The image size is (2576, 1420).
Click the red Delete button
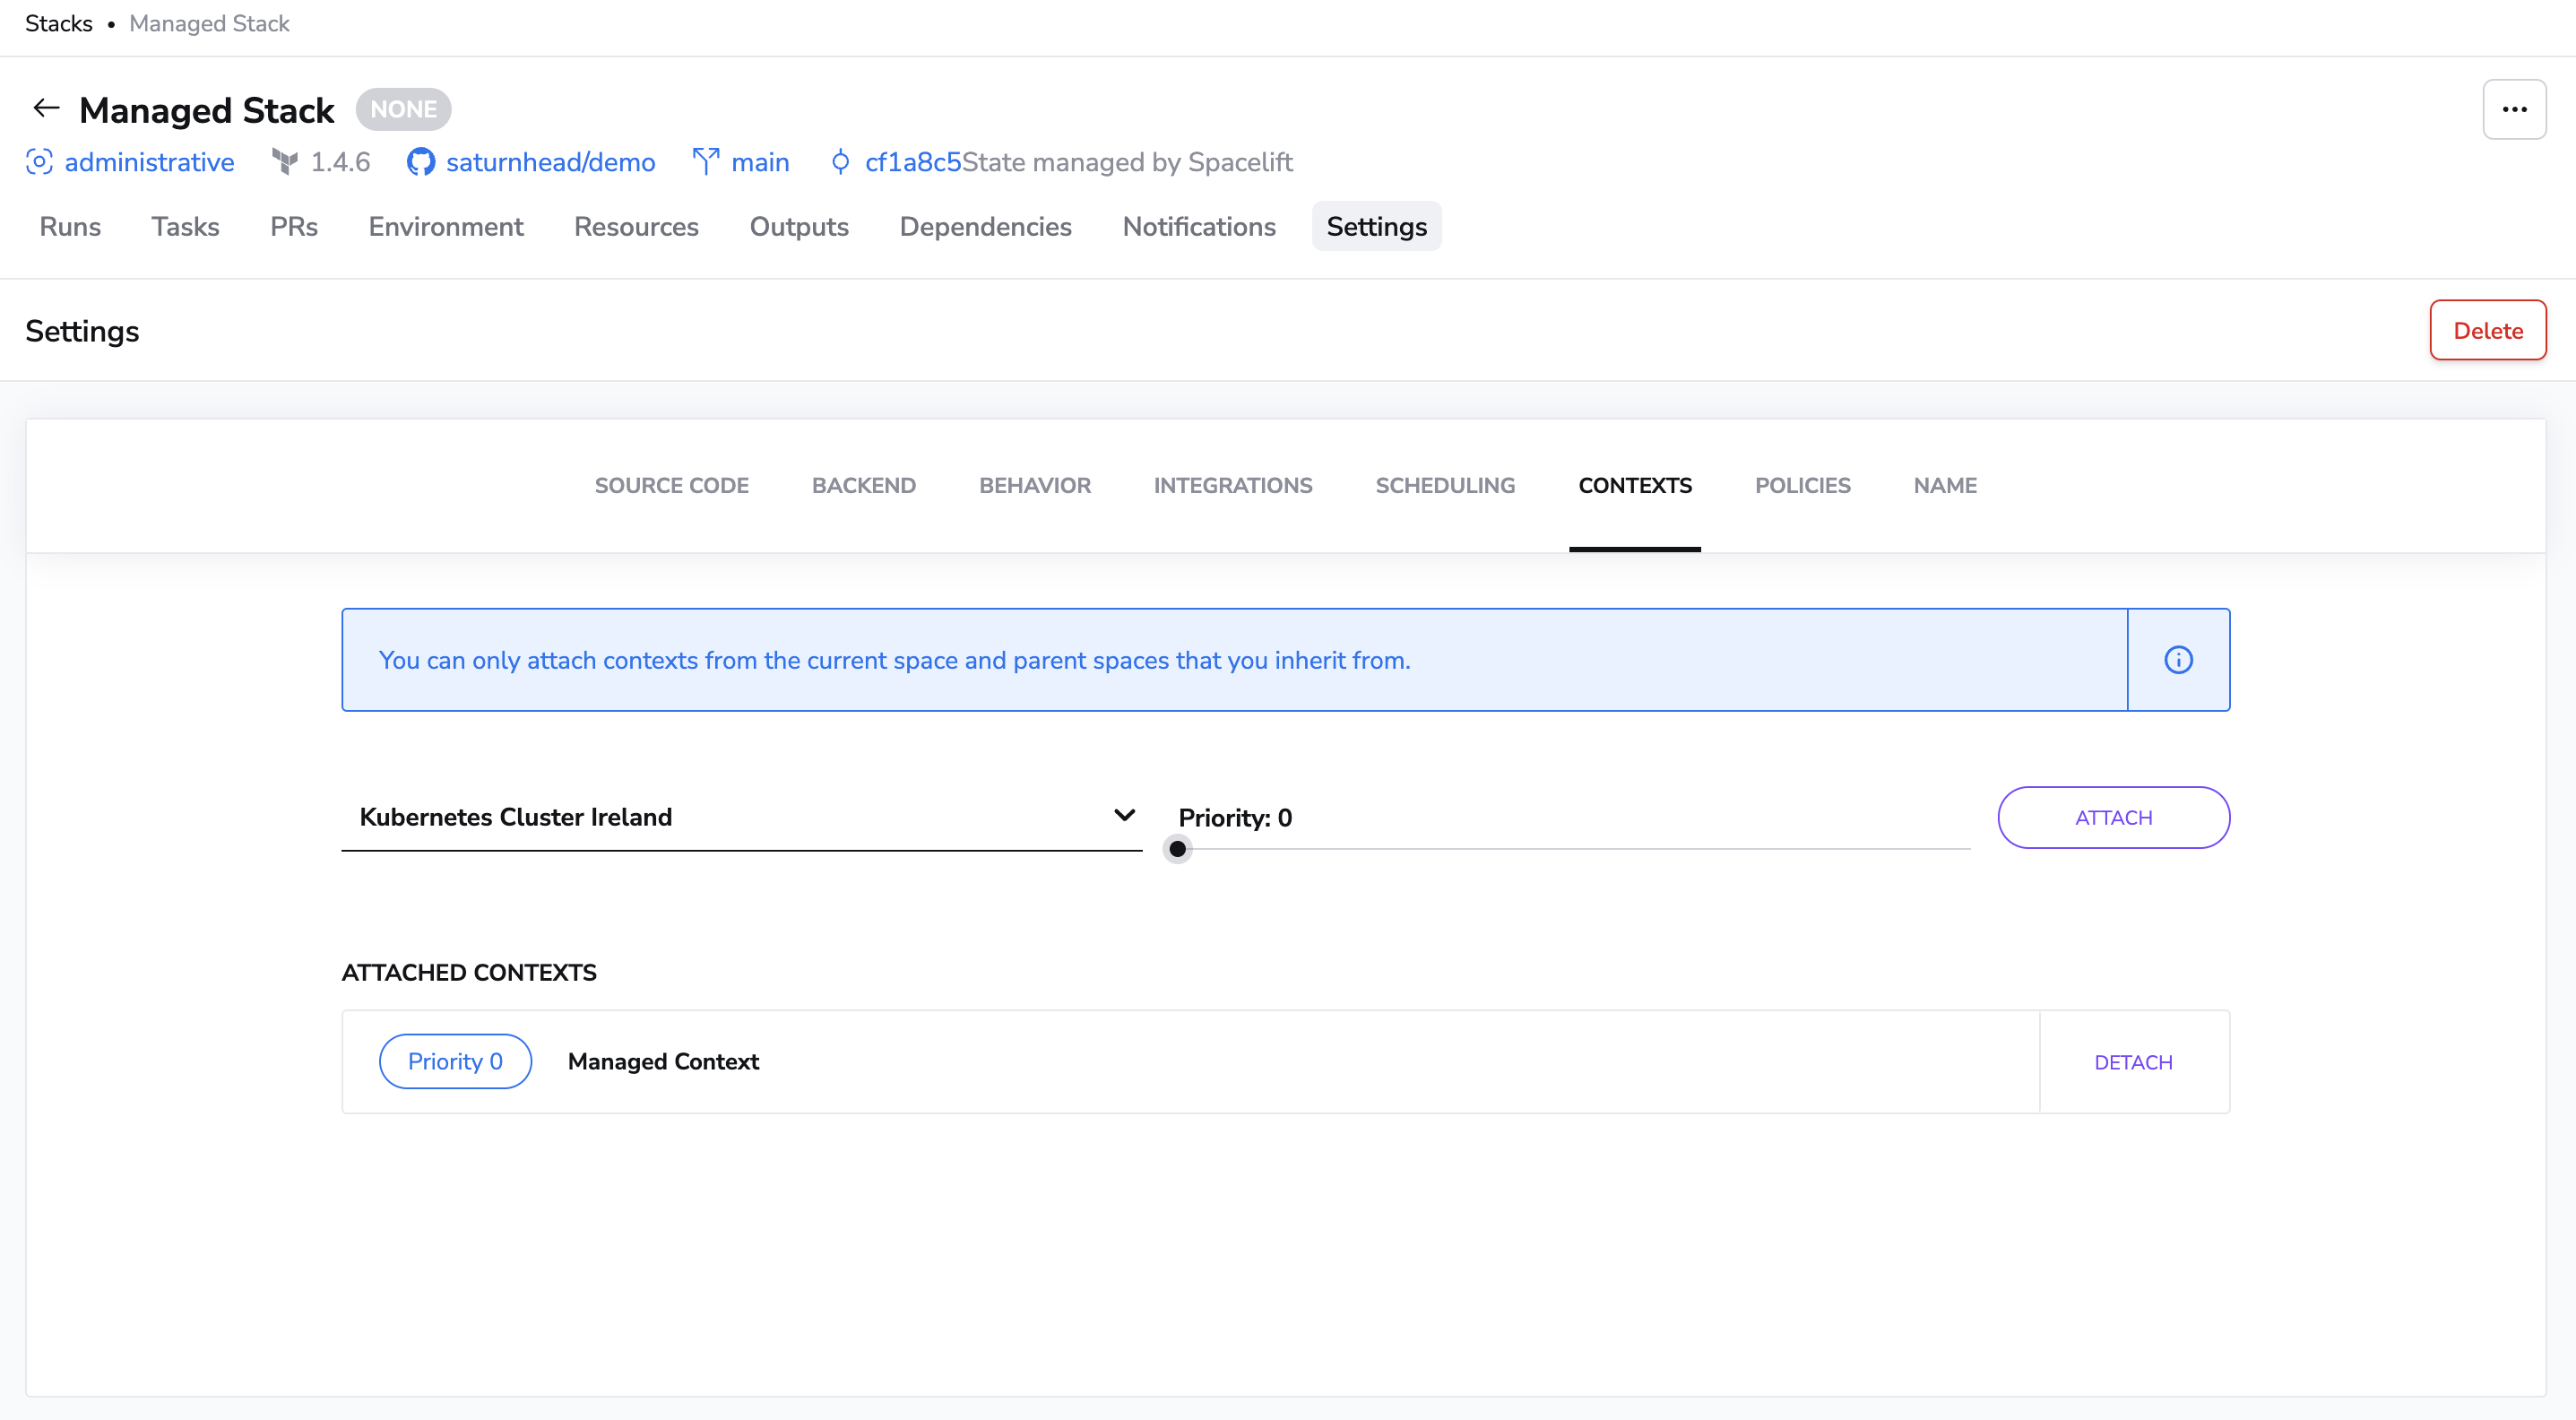pyautogui.click(x=2487, y=330)
